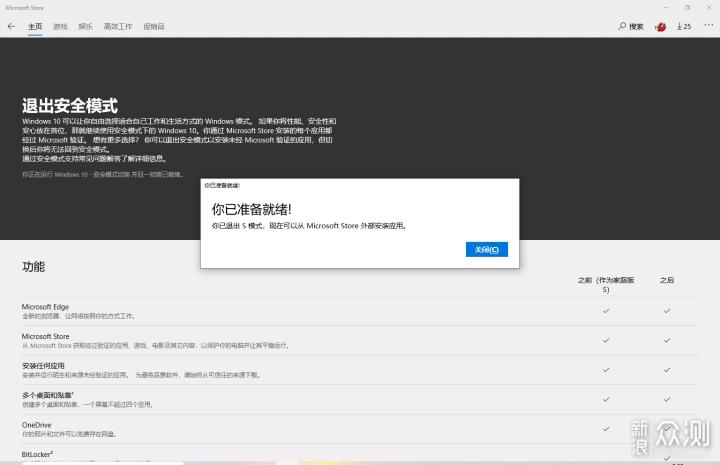The height and width of the screenshot is (465, 720).
Task: Open the 主页 tab
Action: (35, 26)
